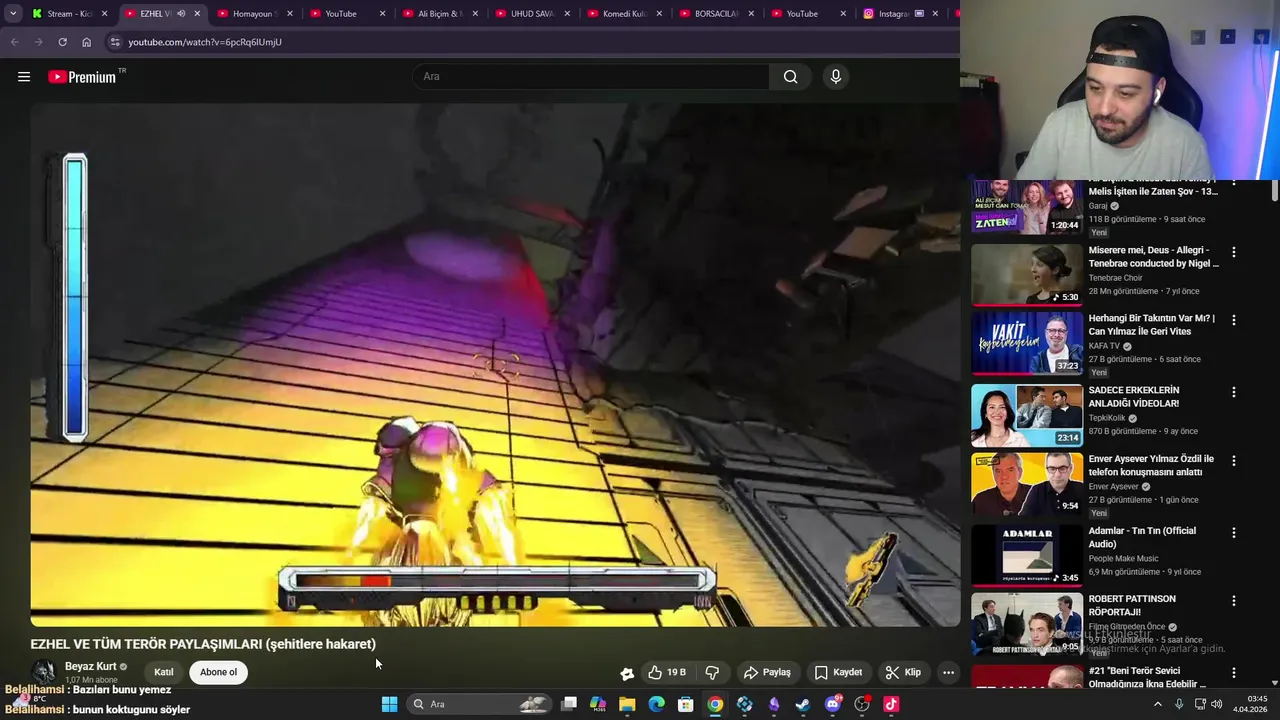Image resolution: width=1280 pixels, height=720 pixels.
Task: Show hidden system tray icons chevron
Action: pos(1158,704)
